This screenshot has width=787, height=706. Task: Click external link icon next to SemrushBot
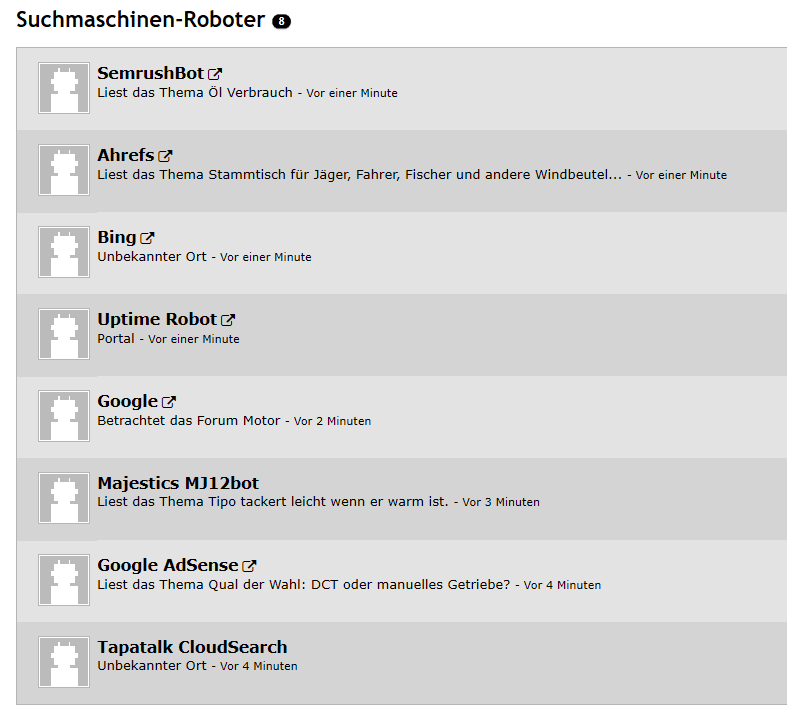click(x=215, y=74)
